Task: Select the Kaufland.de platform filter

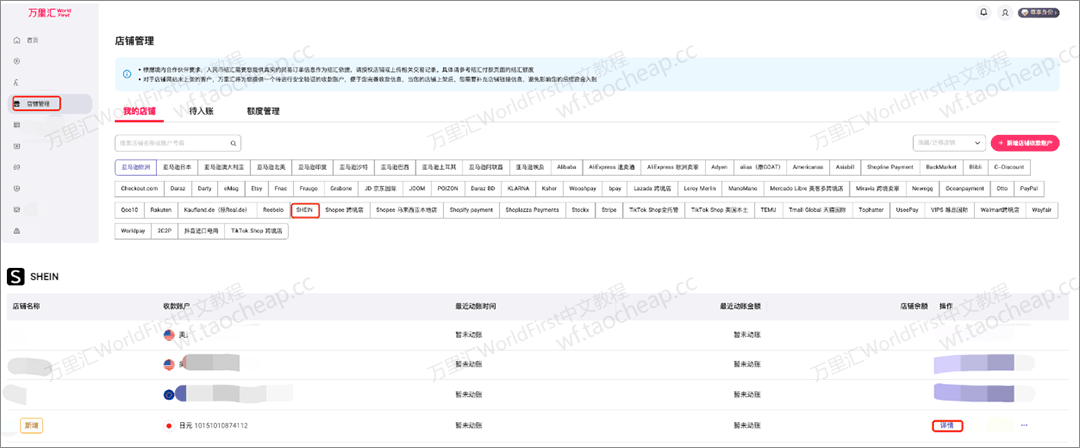Action: pos(217,209)
